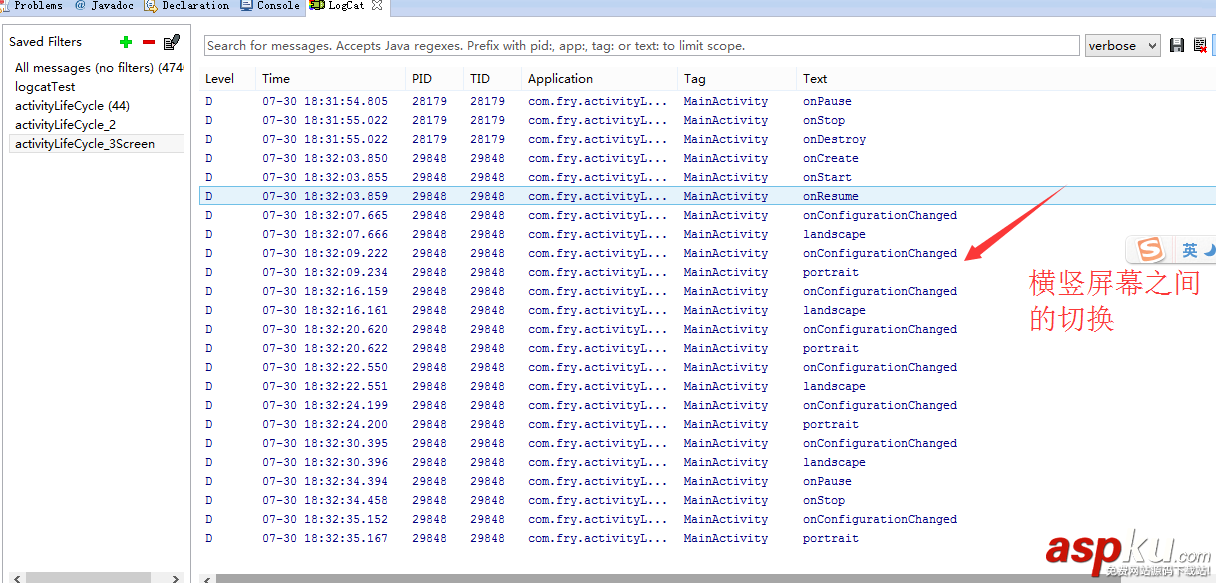Toggle the 英 language mode of the input method
1216x583 pixels.
pos(1190,250)
